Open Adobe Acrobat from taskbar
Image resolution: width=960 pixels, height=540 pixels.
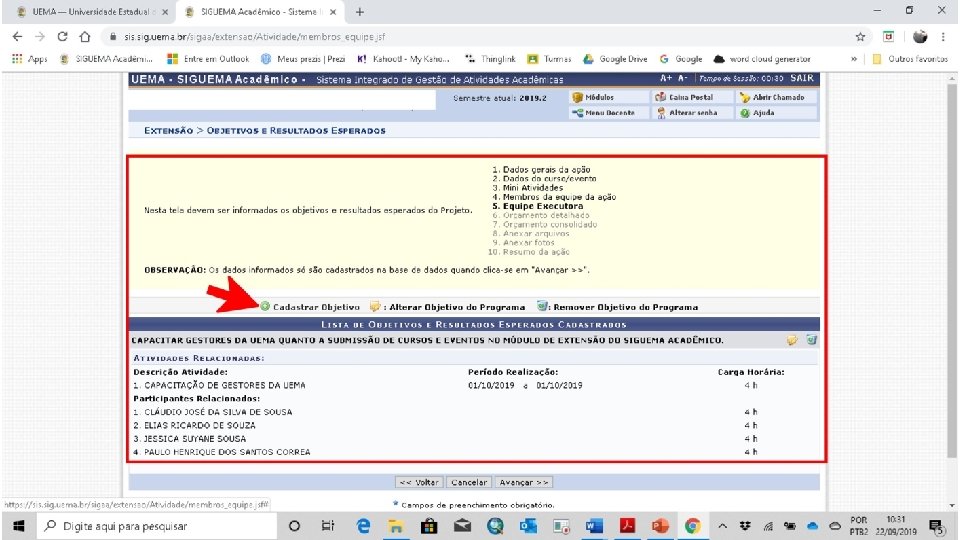[627, 526]
